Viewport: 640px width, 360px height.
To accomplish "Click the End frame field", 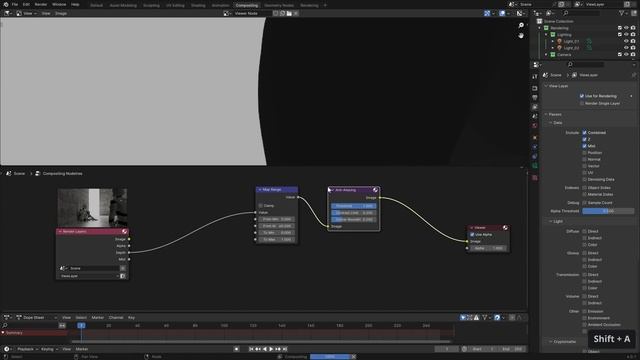I will point(512,349).
